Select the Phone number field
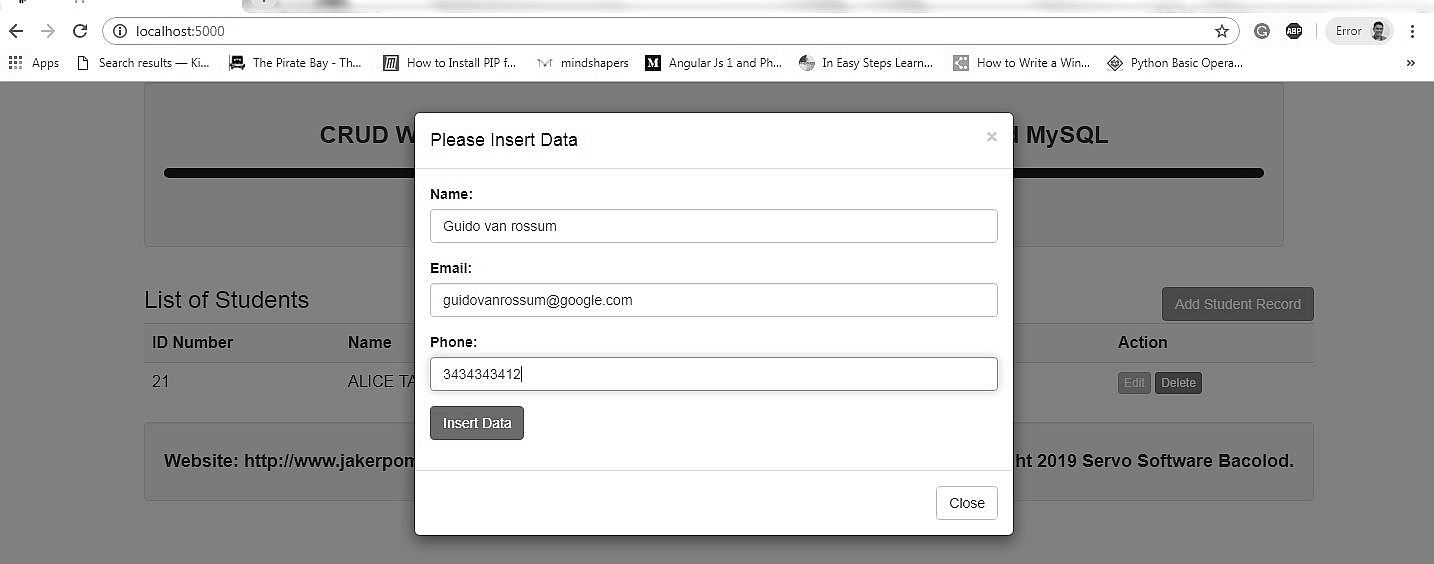This screenshot has width=1434, height=564. click(x=713, y=374)
